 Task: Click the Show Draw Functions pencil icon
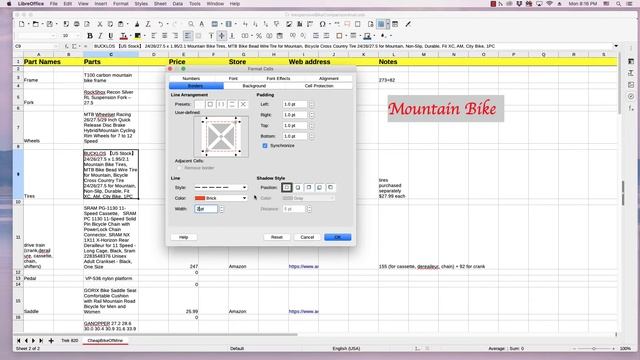[x=408, y=24]
